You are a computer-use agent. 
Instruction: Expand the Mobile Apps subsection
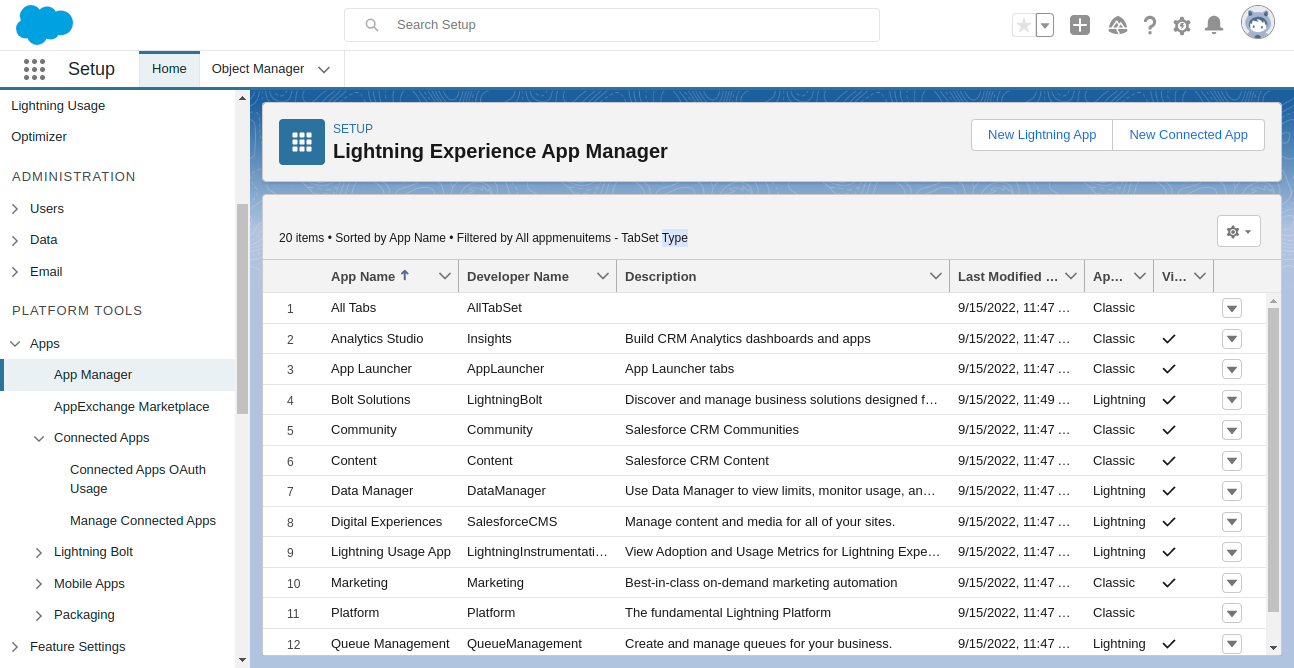[x=39, y=584]
